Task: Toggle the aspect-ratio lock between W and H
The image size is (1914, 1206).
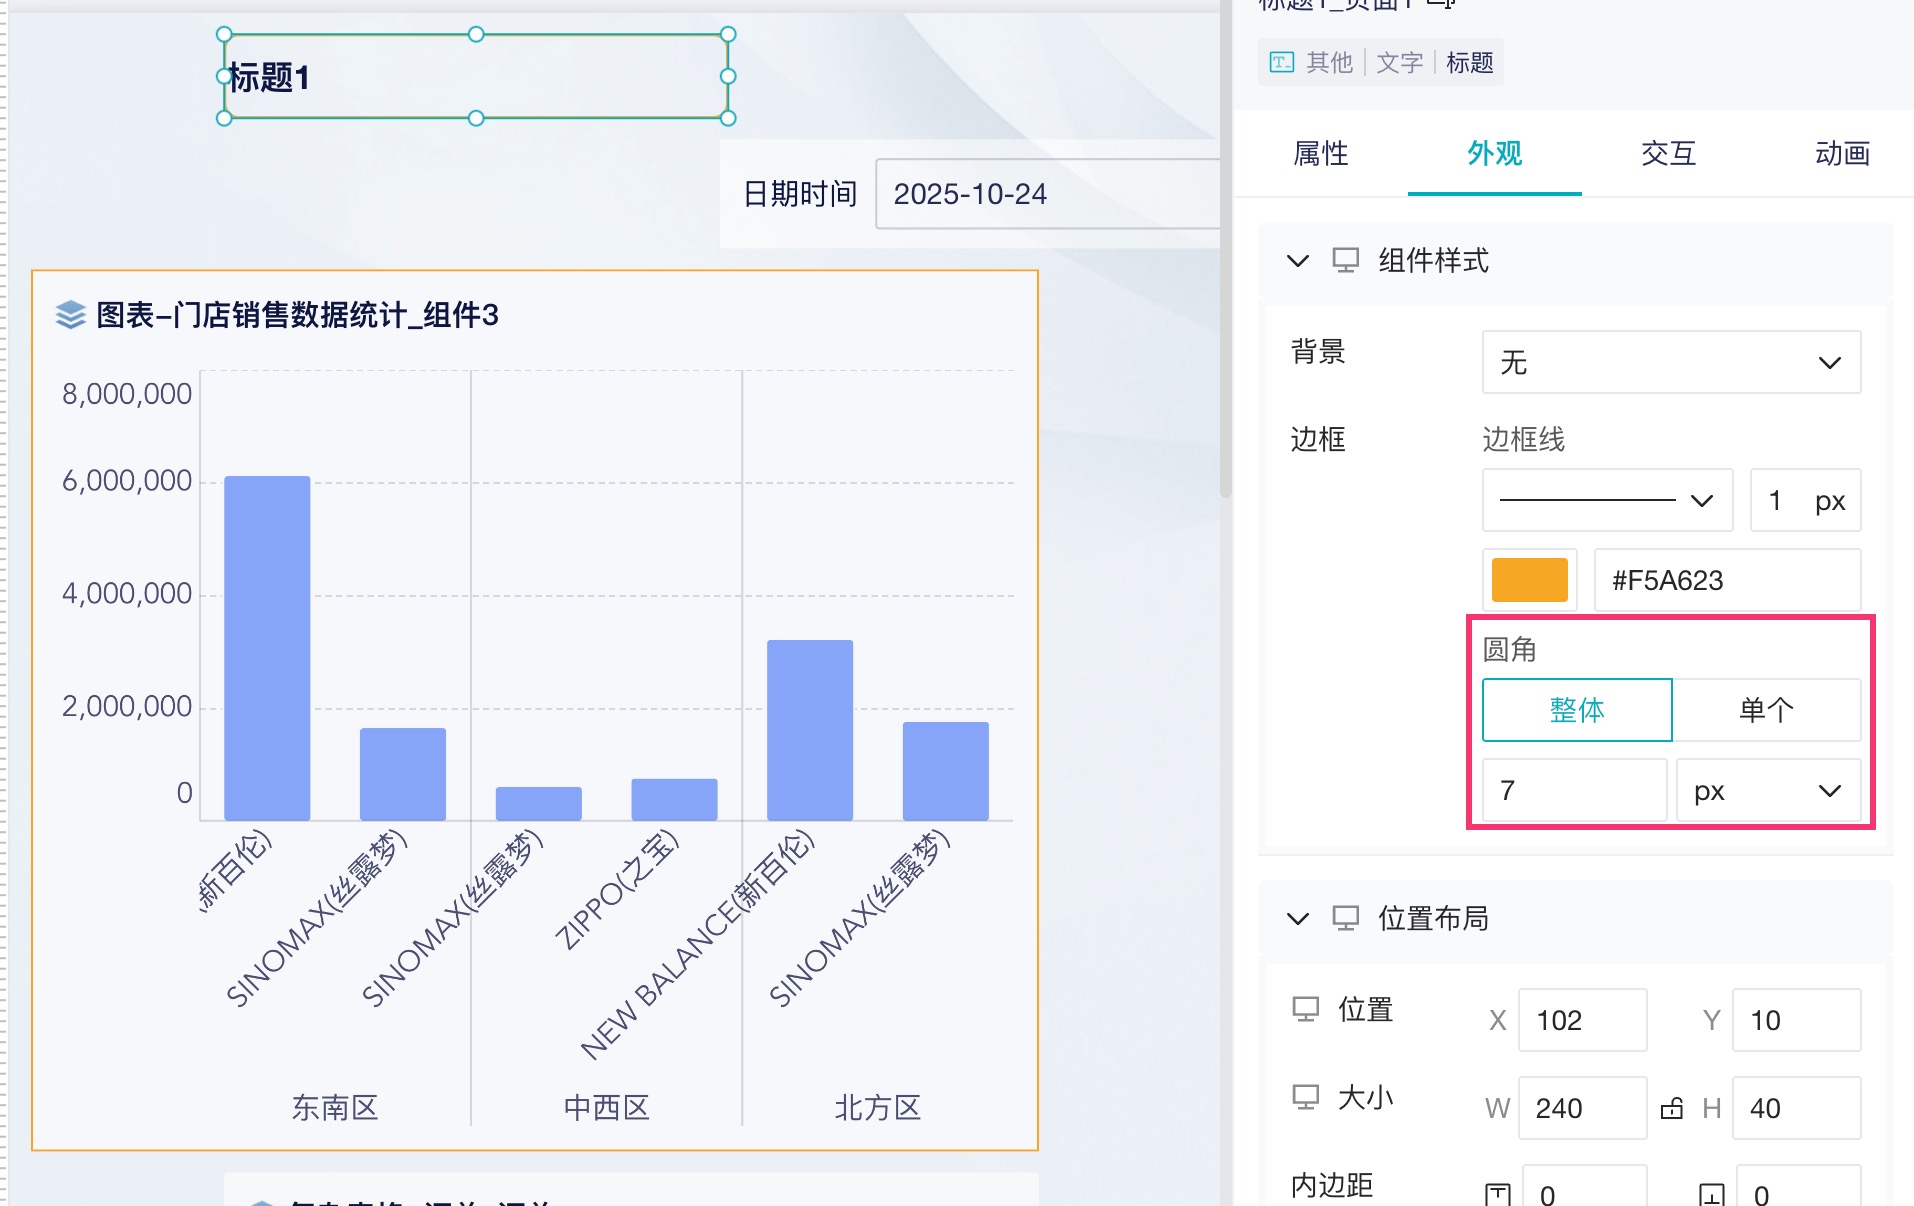Action: (1672, 1108)
